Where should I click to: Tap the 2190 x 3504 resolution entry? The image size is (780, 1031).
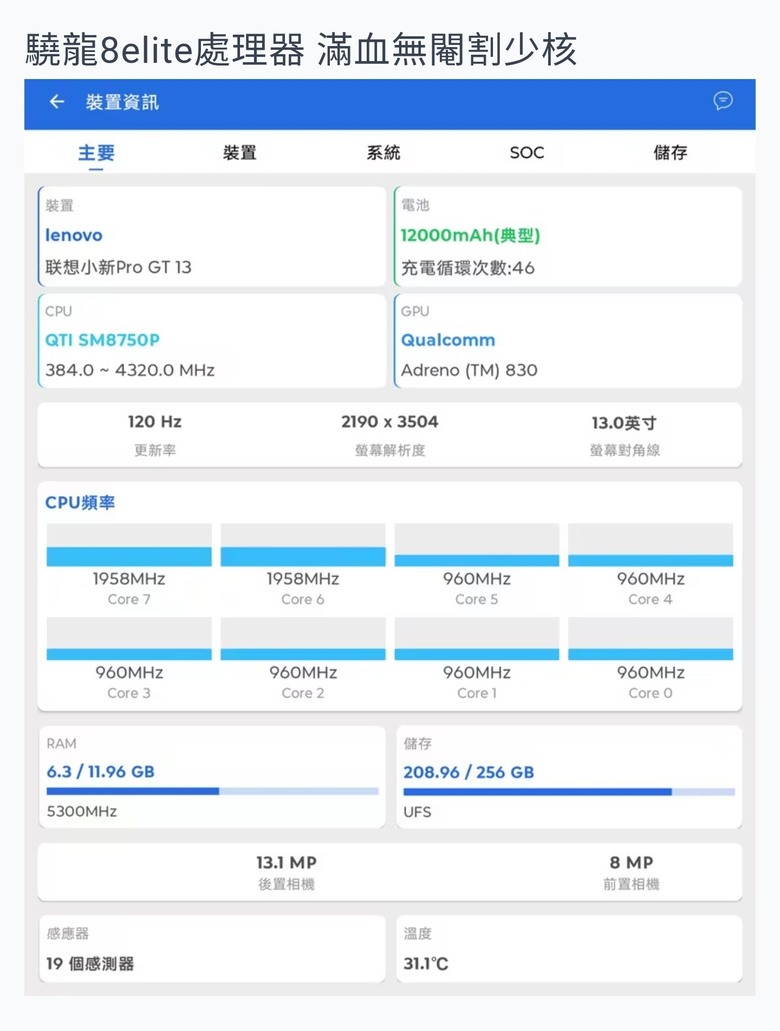390,435
